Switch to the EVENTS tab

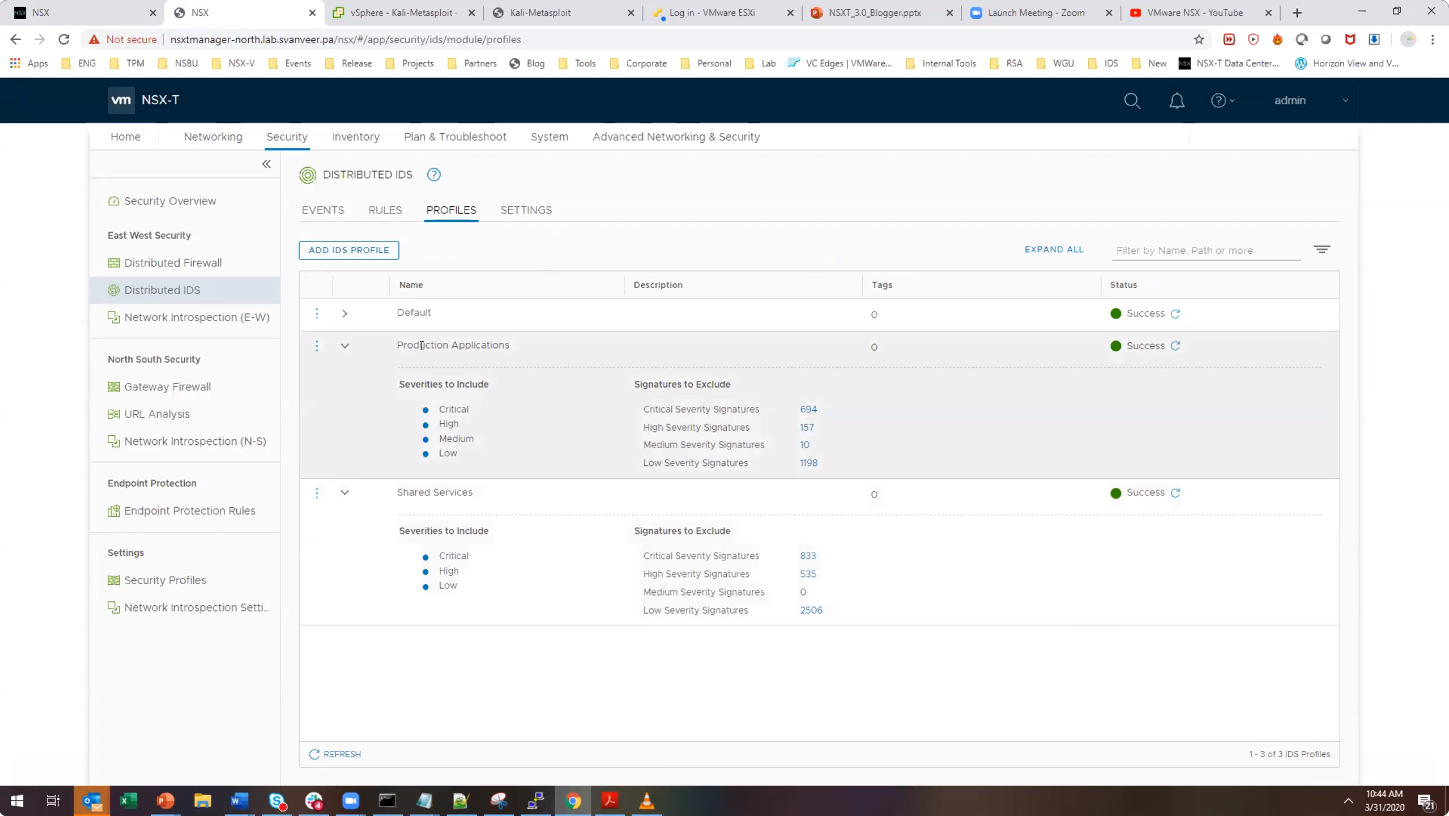(323, 210)
